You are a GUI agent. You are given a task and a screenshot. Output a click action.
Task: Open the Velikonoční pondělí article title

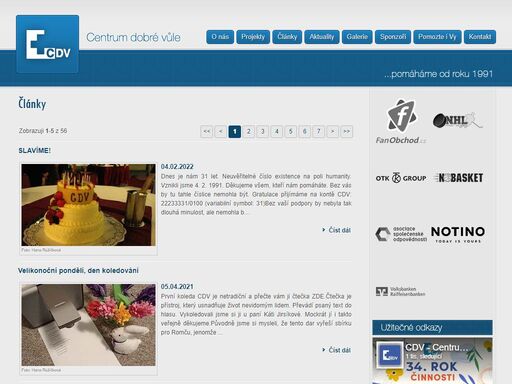pyautogui.click(x=78, y=270)
